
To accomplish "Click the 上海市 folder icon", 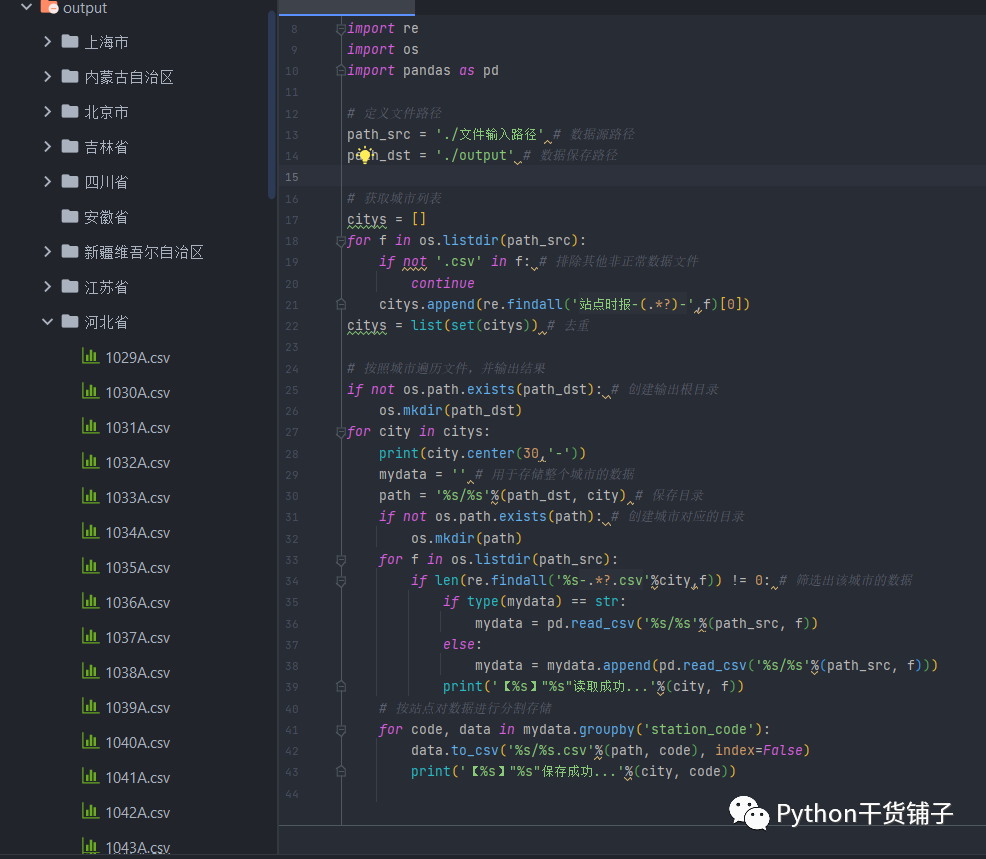I will point(70,42).
